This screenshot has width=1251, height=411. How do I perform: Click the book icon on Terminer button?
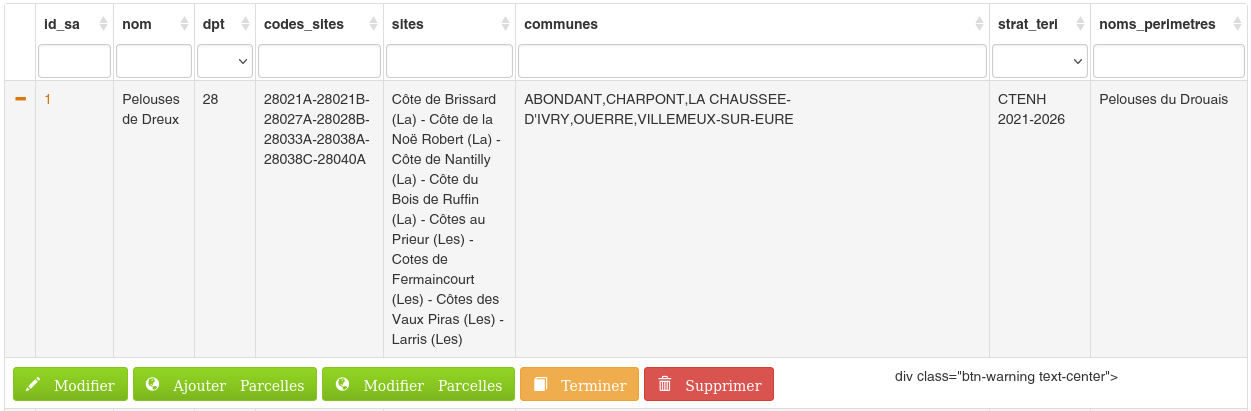(x=540, y=385)
